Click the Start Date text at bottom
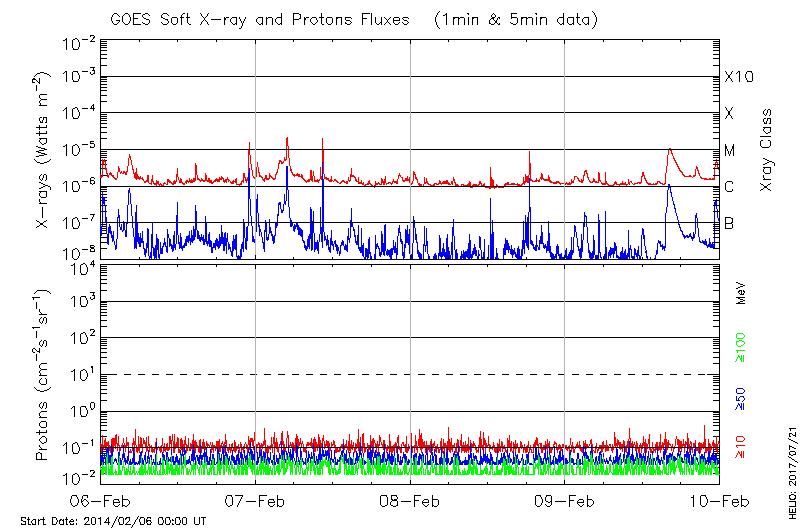 click(113, 521)
